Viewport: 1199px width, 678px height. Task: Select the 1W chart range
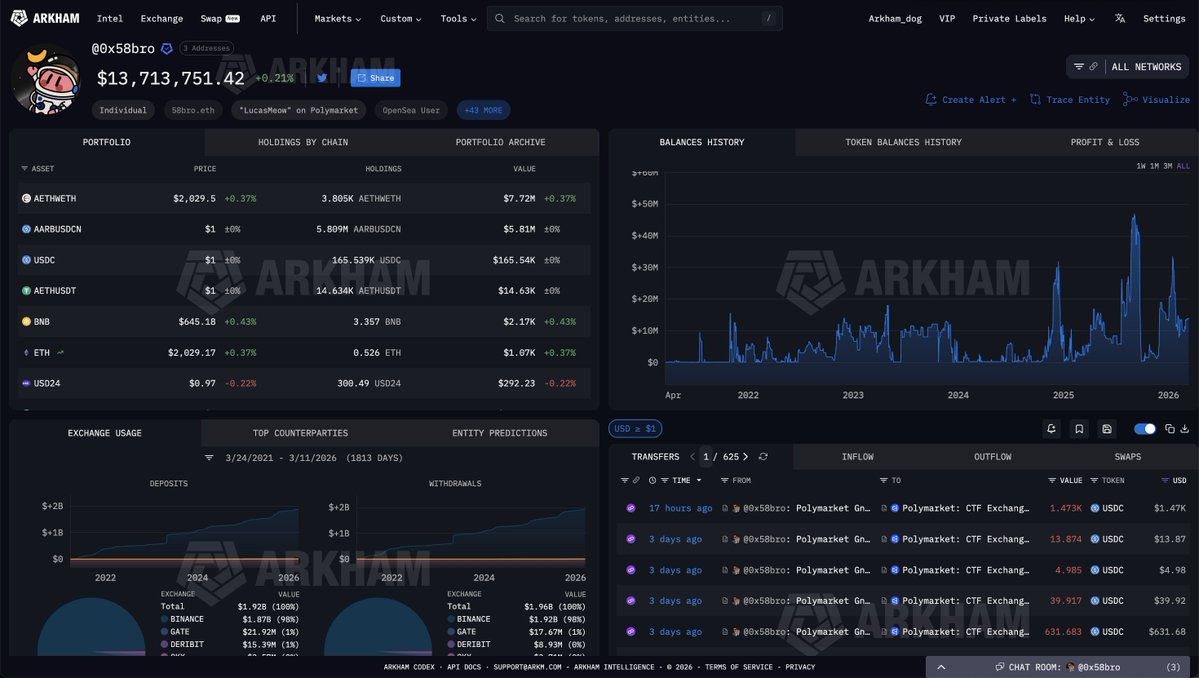point(1141,166)
